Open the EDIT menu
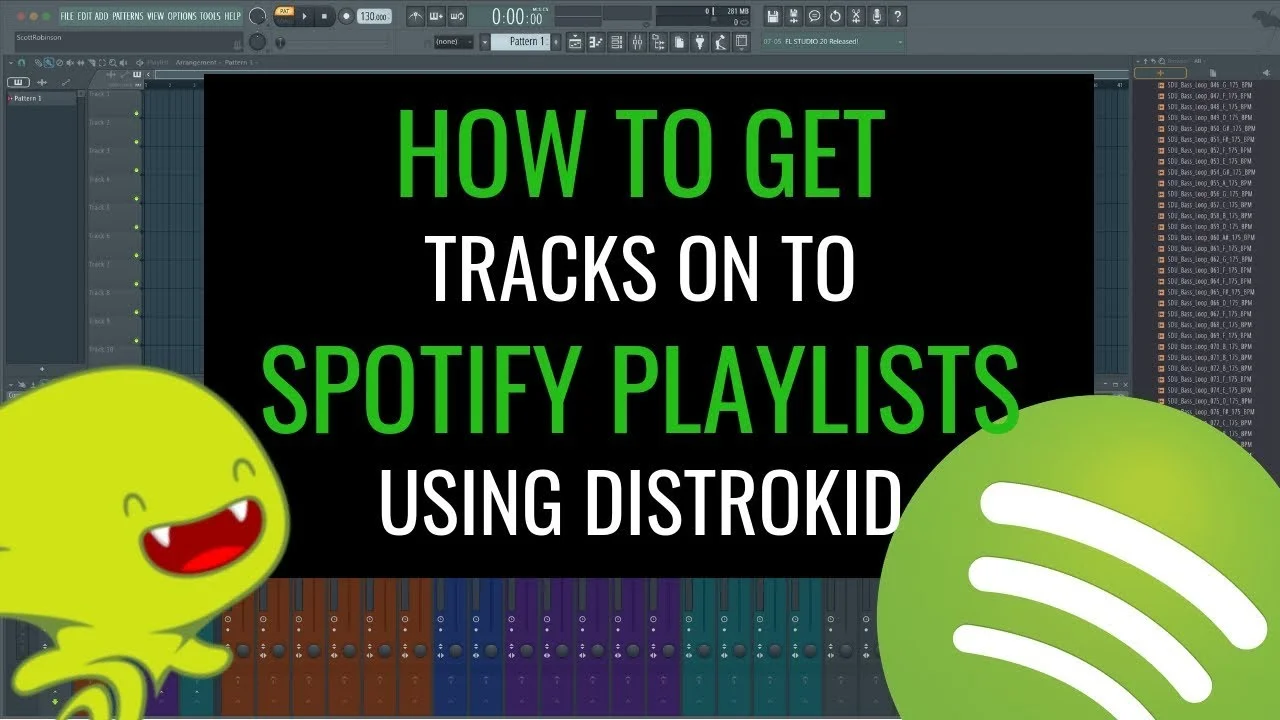 84,16
